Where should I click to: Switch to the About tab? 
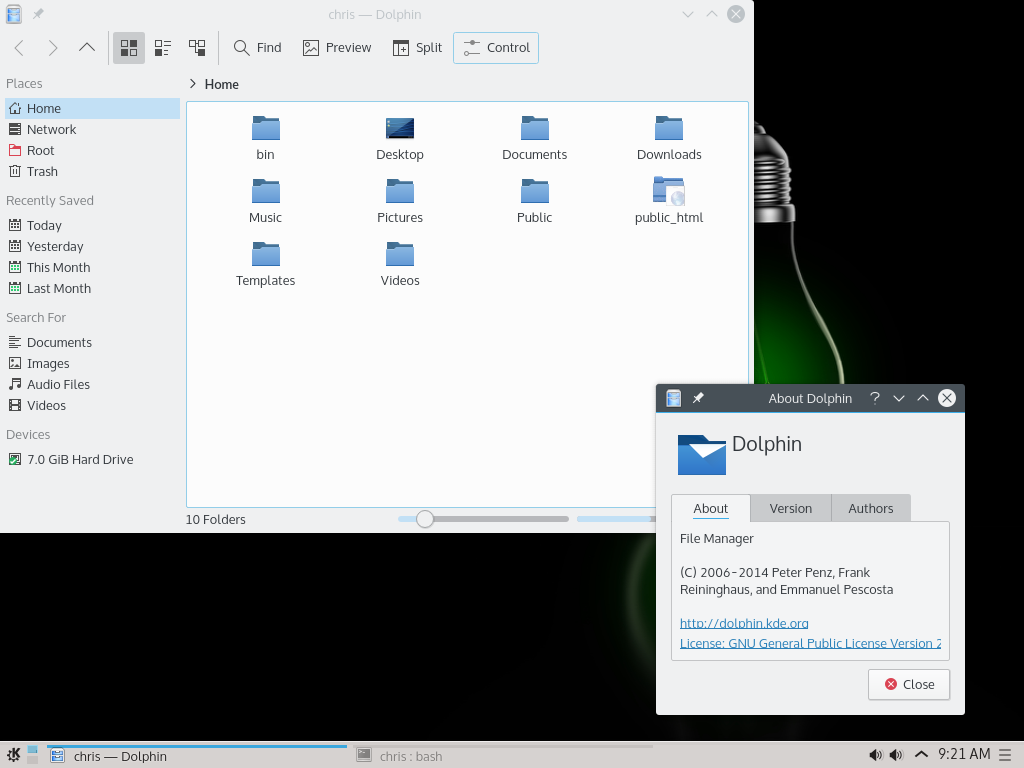(x=711, y=508)
